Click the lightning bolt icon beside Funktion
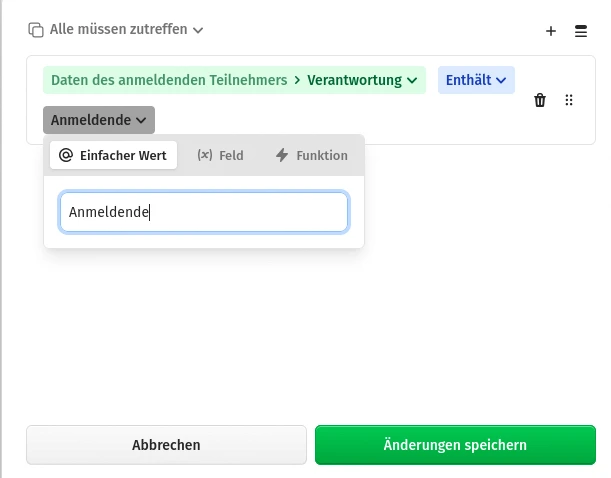Image resolution: width=611 pixels, height=478 pixels. tap(282, 155)
